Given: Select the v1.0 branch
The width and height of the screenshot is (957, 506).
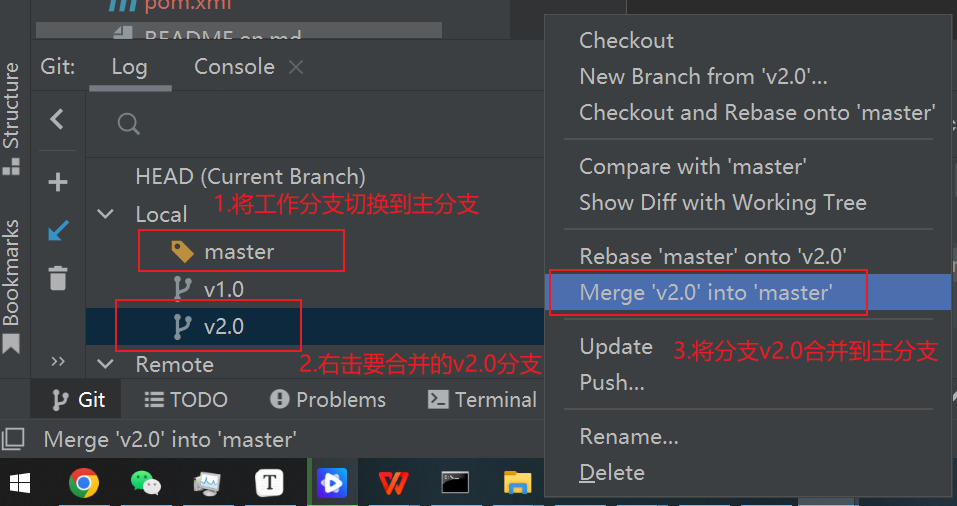Looking at the screenshot, I should tap(224, 289).
